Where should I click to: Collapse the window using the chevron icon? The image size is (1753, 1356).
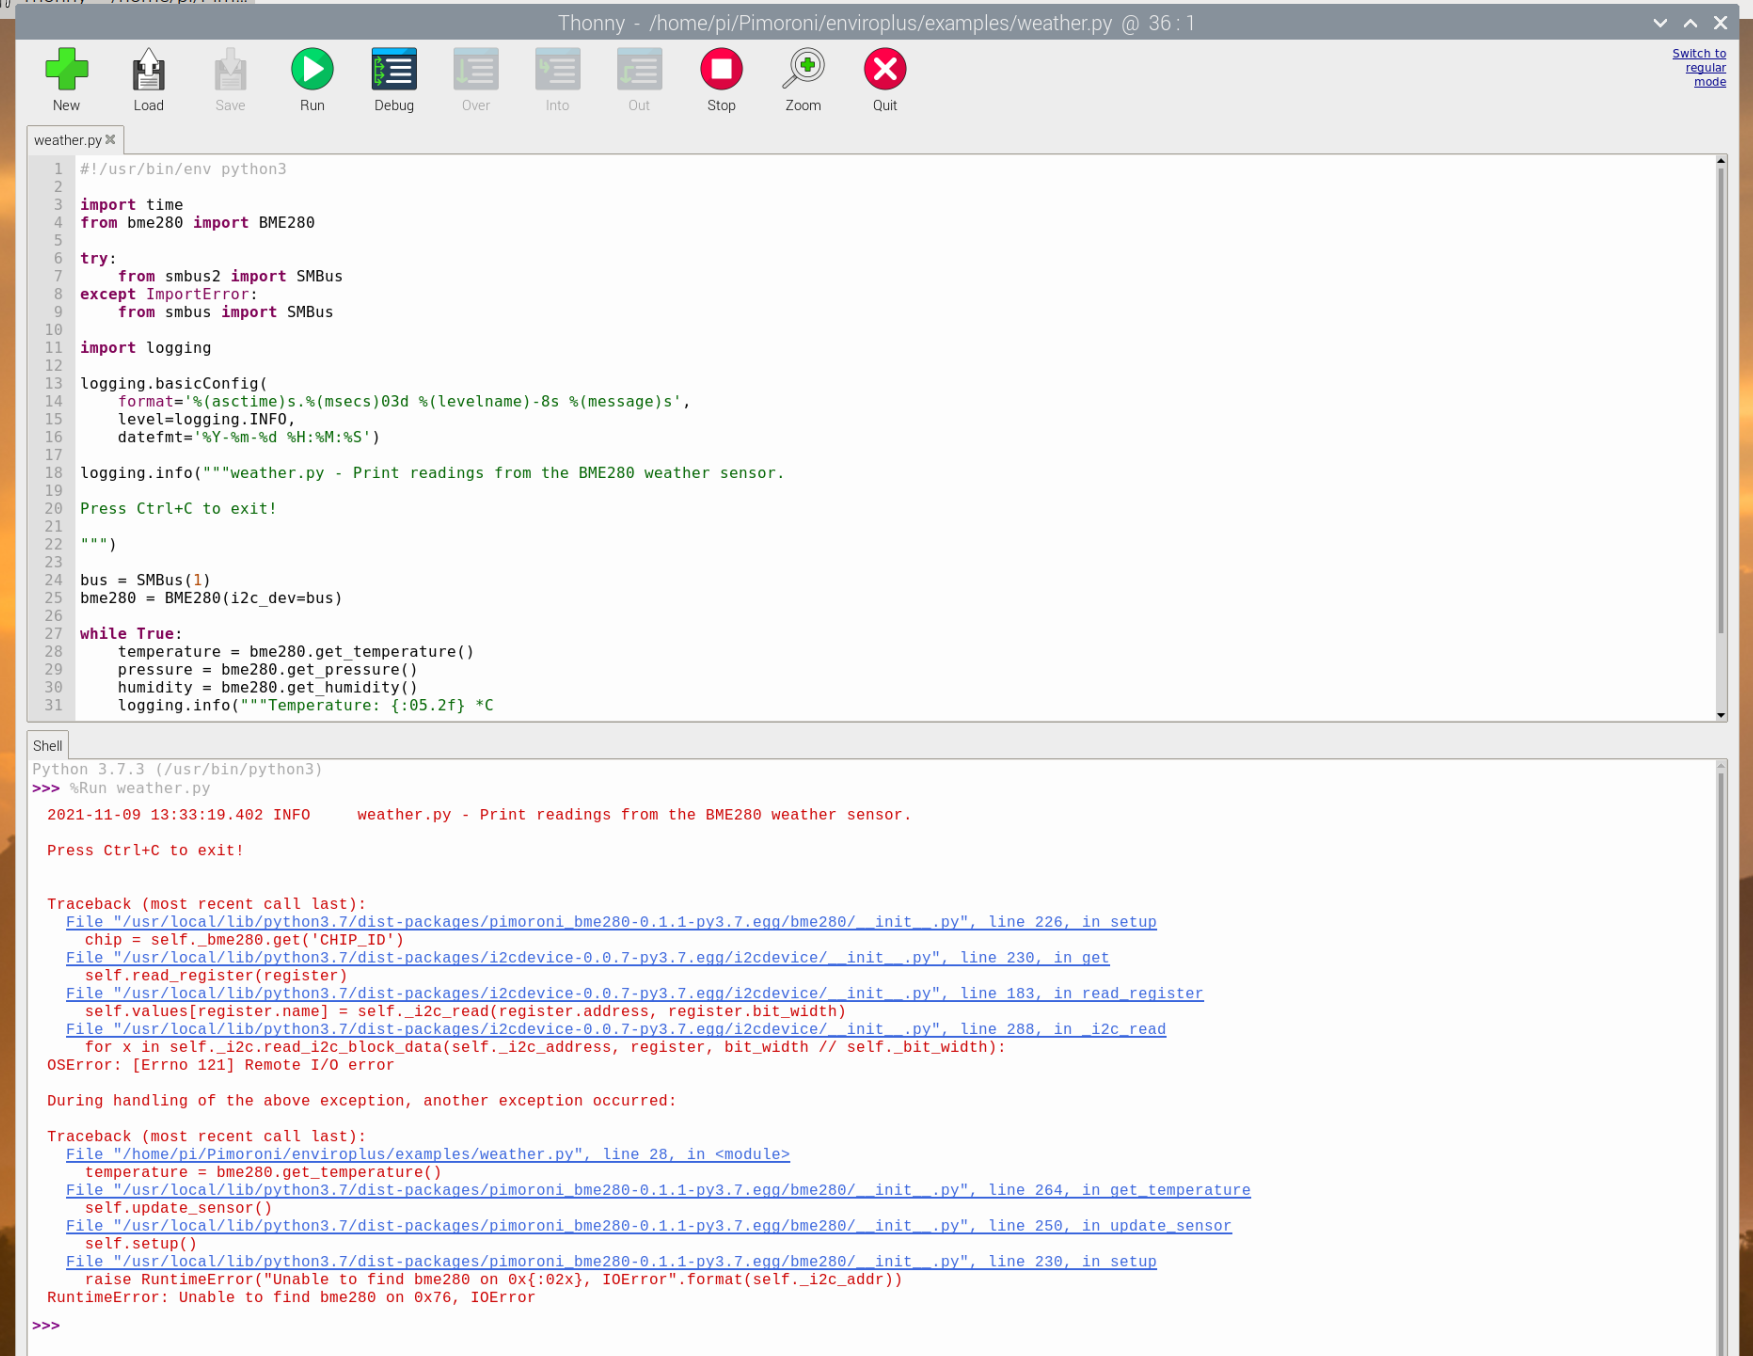pos(1659,22)
